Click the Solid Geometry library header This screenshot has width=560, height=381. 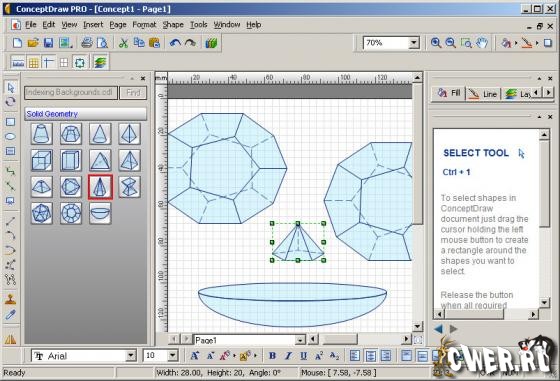point(85,114)
